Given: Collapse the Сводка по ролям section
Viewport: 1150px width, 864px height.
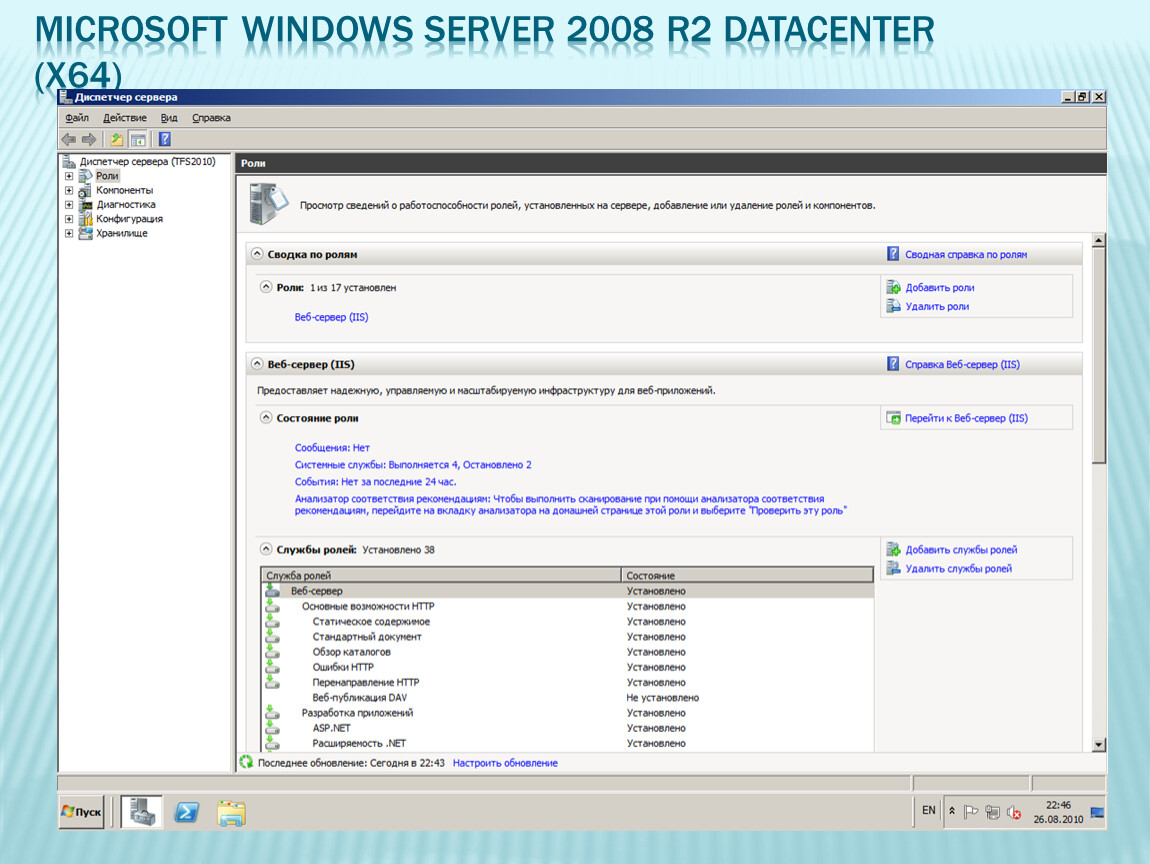Looking at the screenshot, I should [257, 254].
